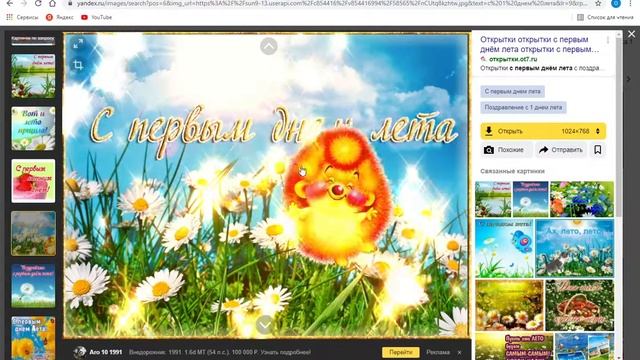This screenshot has width=640, height=360.
Task: Open the Яндекс bookmark
Action: click(x=60, y=17)
